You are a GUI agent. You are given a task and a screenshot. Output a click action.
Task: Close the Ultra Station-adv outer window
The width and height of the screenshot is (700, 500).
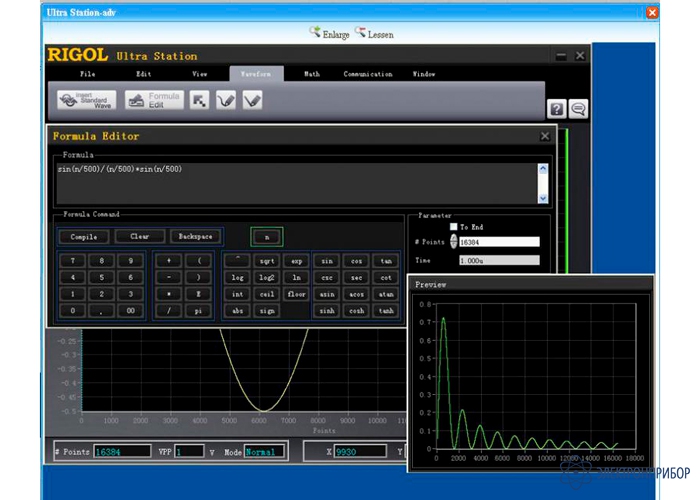click(652, 12)
